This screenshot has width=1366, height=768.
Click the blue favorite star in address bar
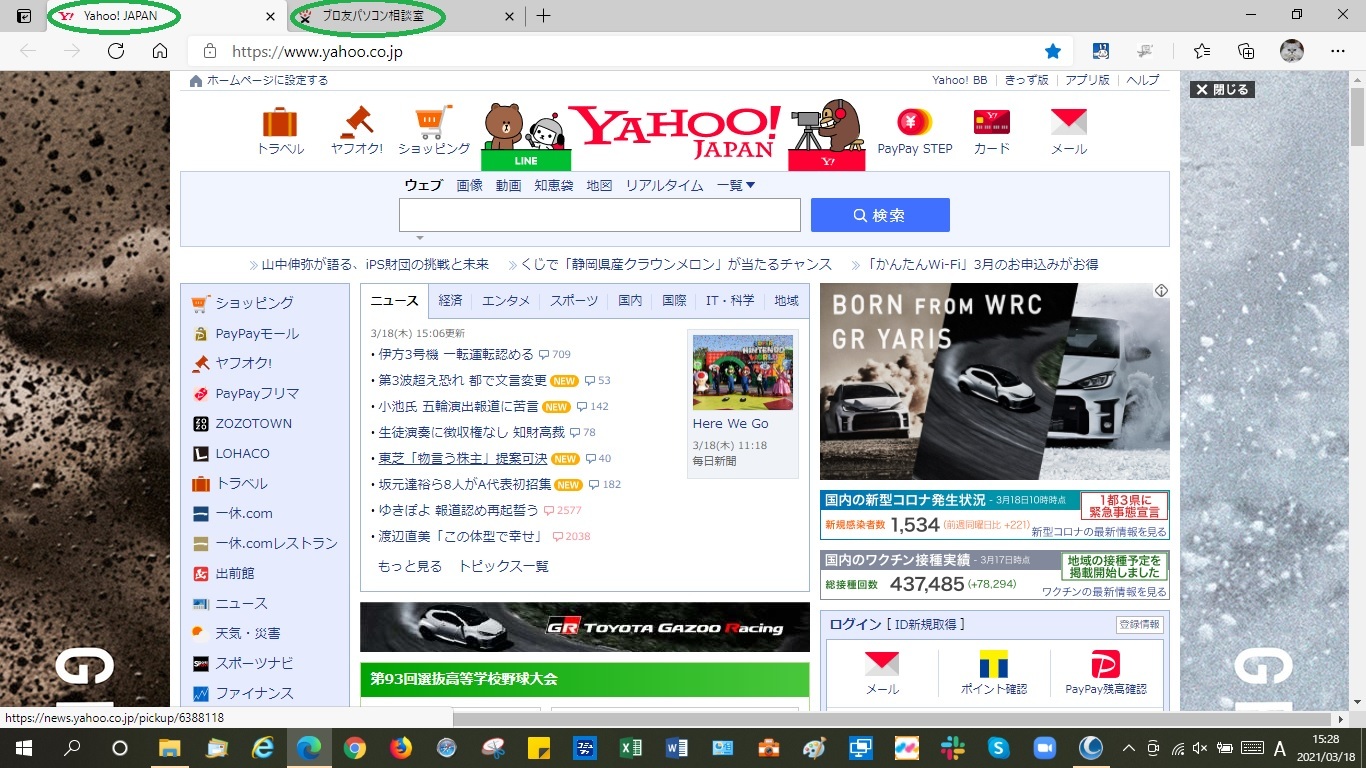[x=1053, y=51]
